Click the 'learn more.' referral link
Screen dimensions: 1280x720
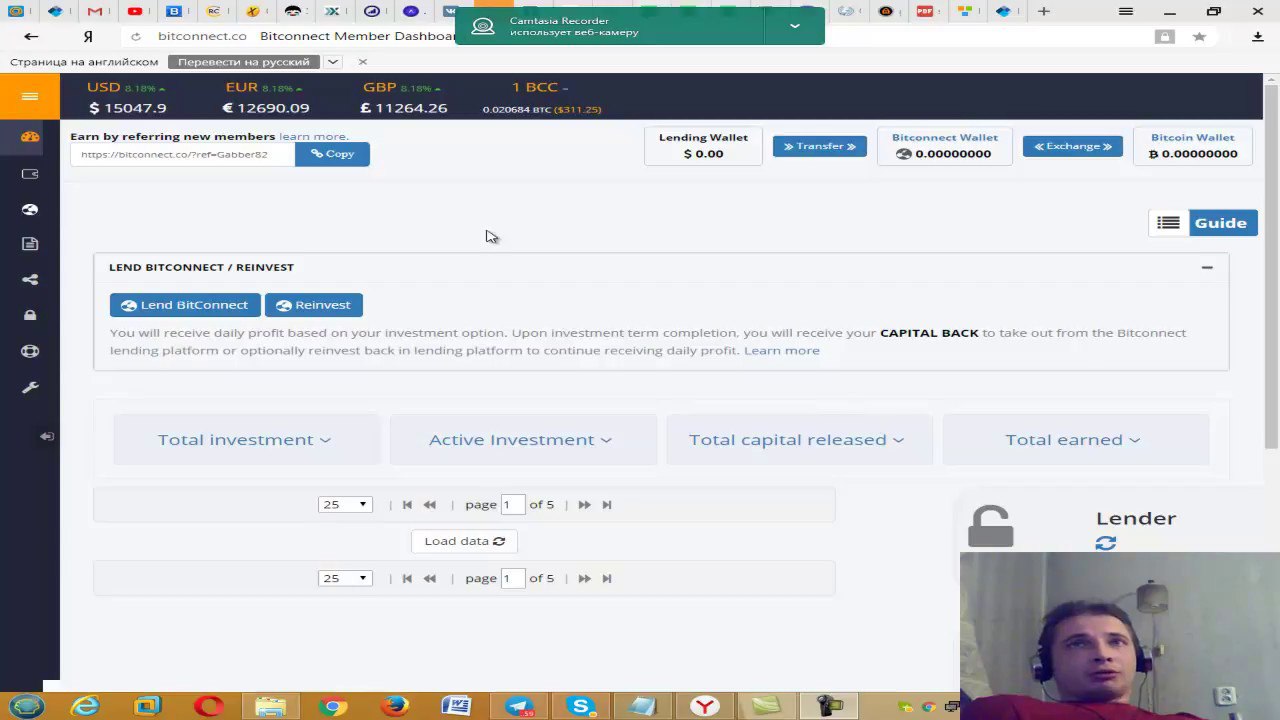(314, 136)
